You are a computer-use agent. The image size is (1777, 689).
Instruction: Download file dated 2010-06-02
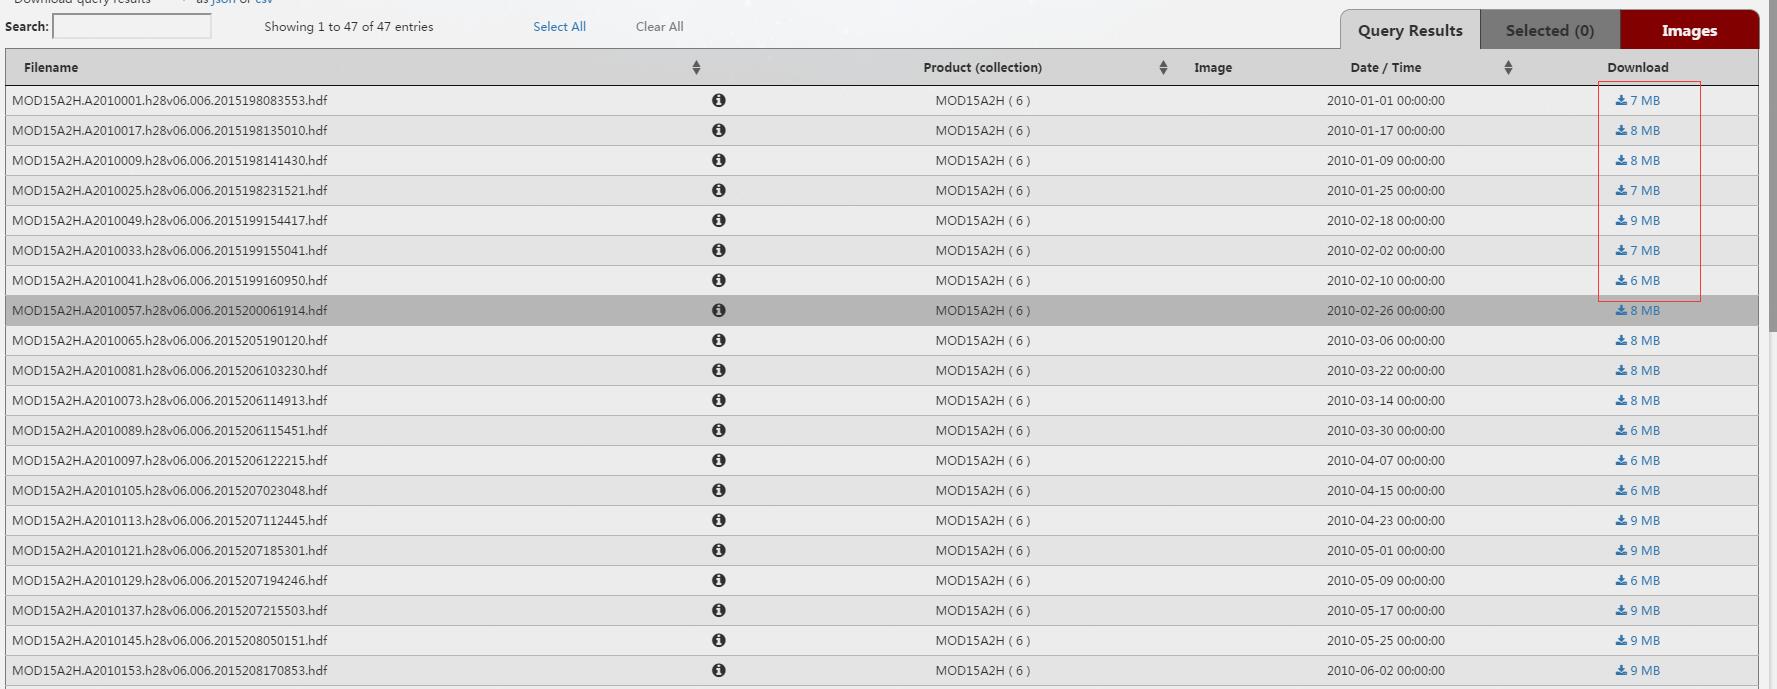[1637, 670]
